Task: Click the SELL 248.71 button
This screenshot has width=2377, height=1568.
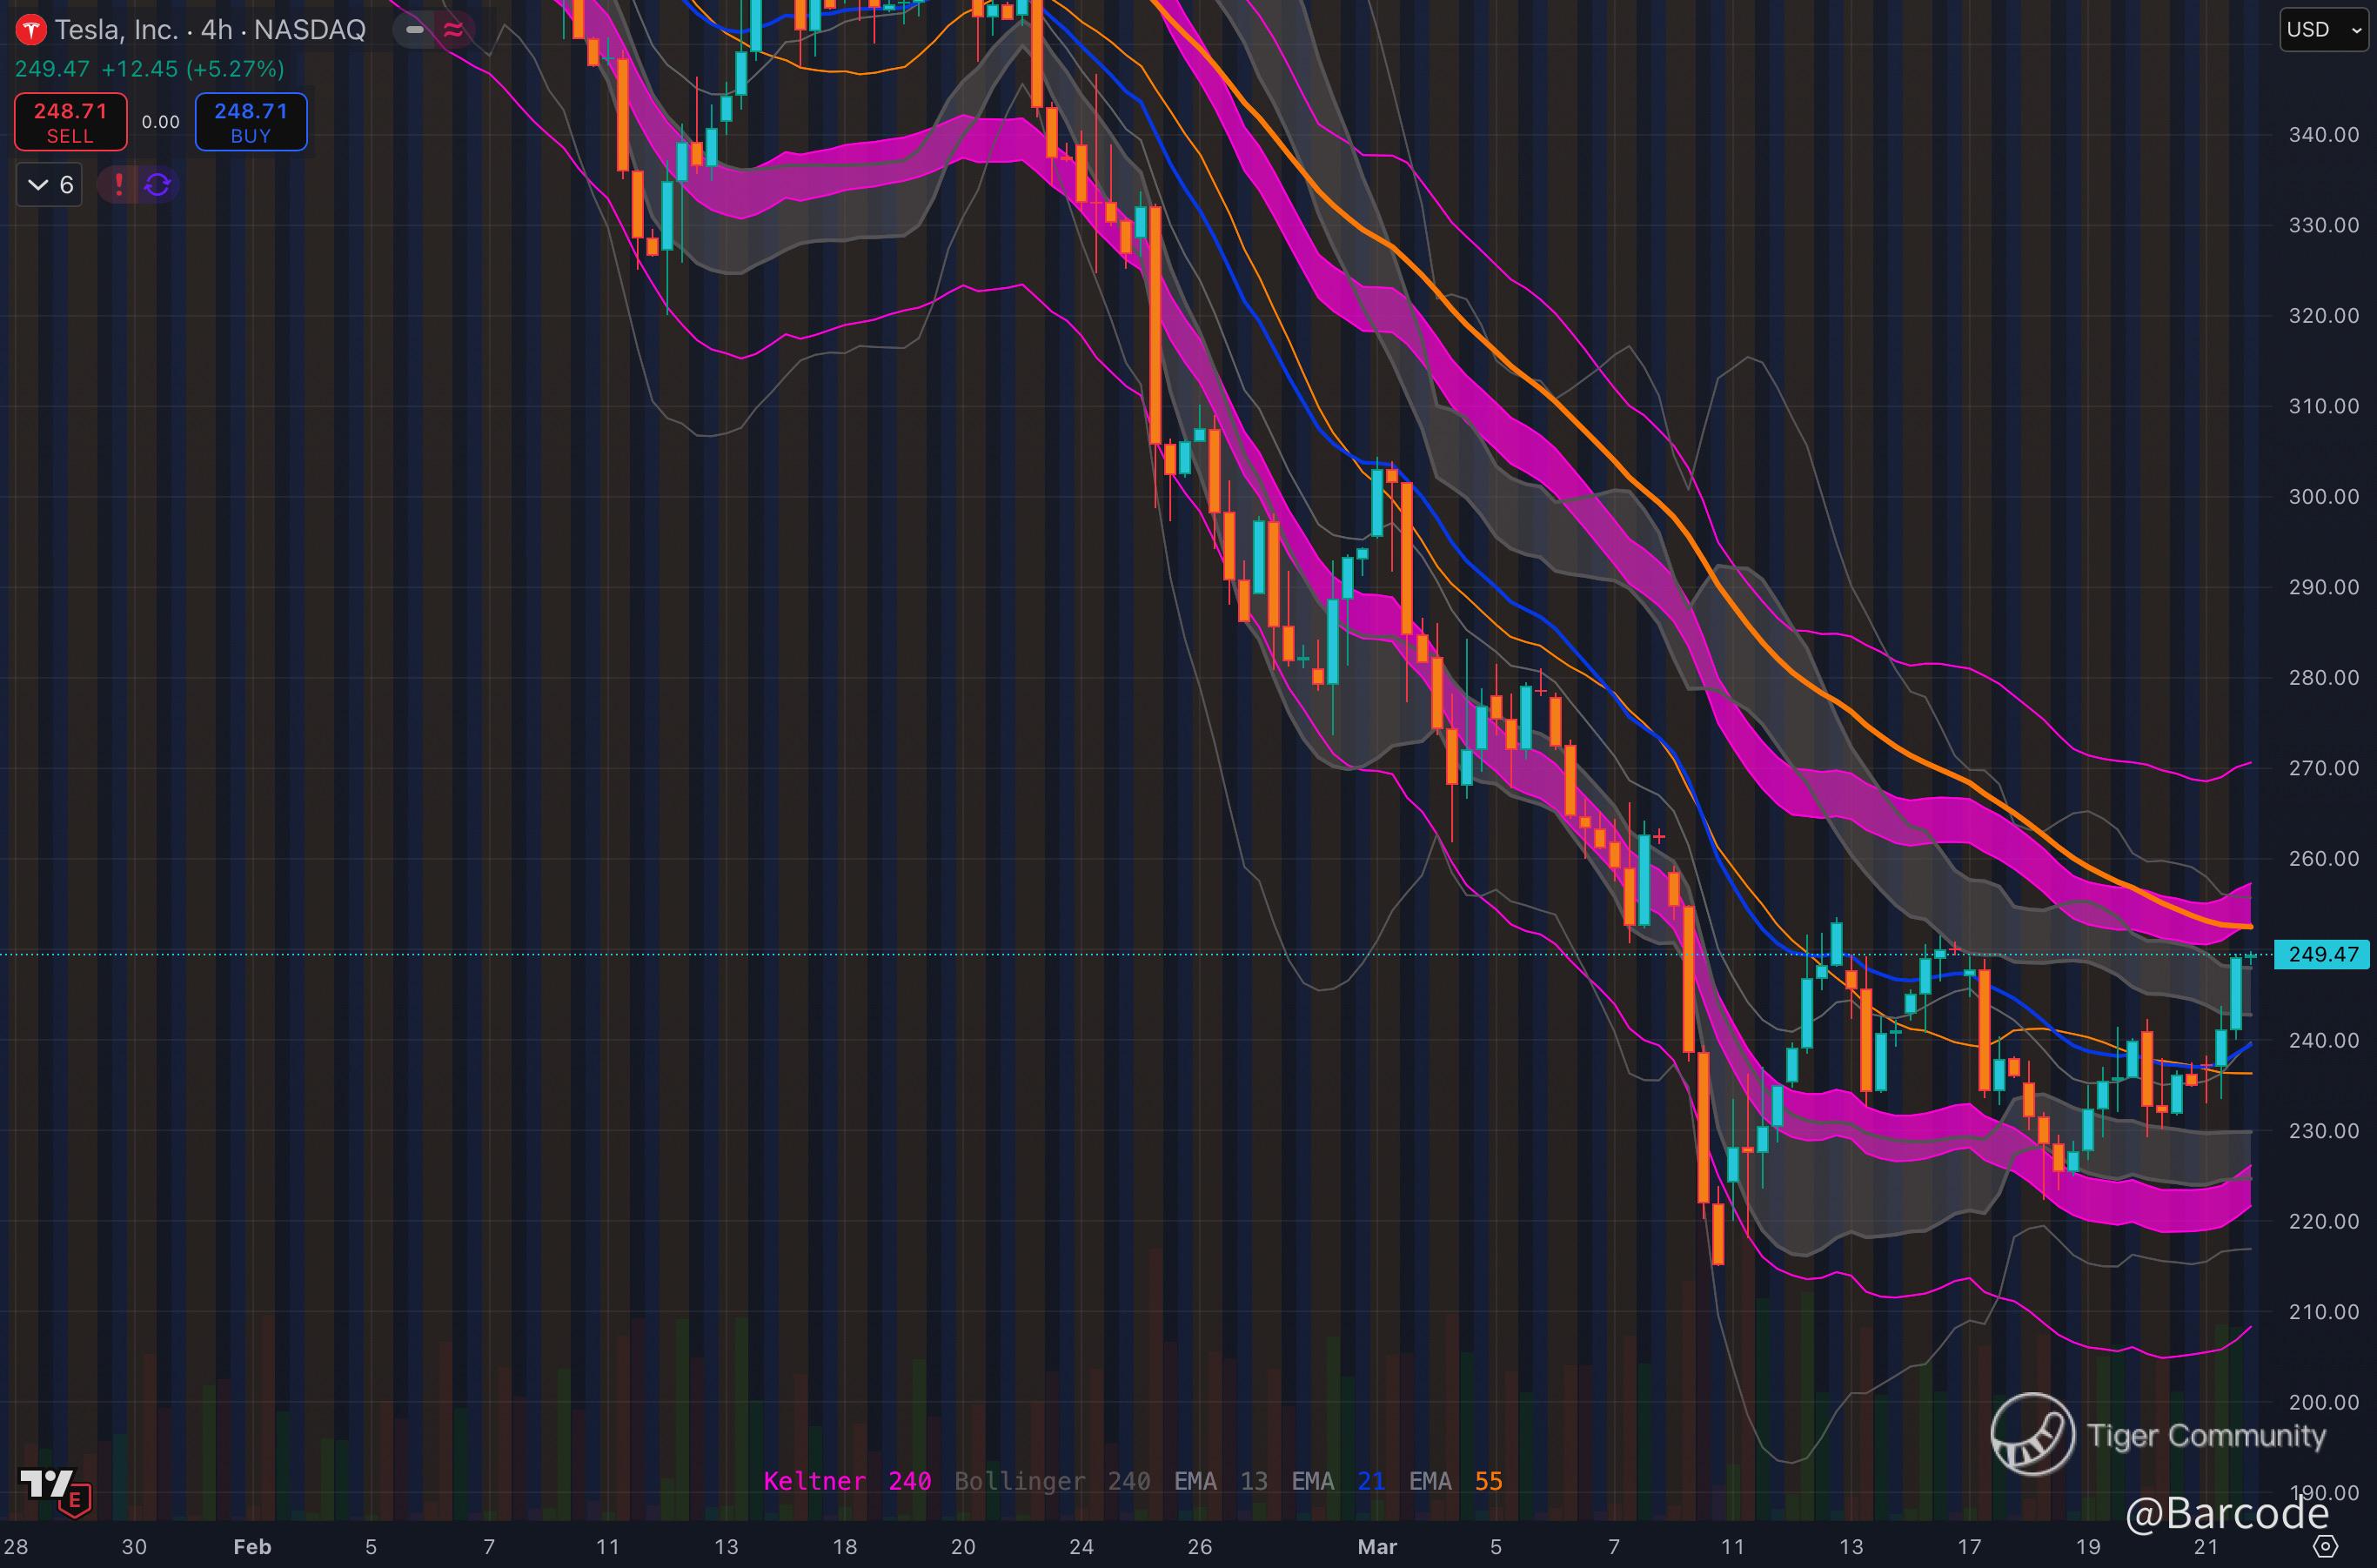Action: coord(70,122)
